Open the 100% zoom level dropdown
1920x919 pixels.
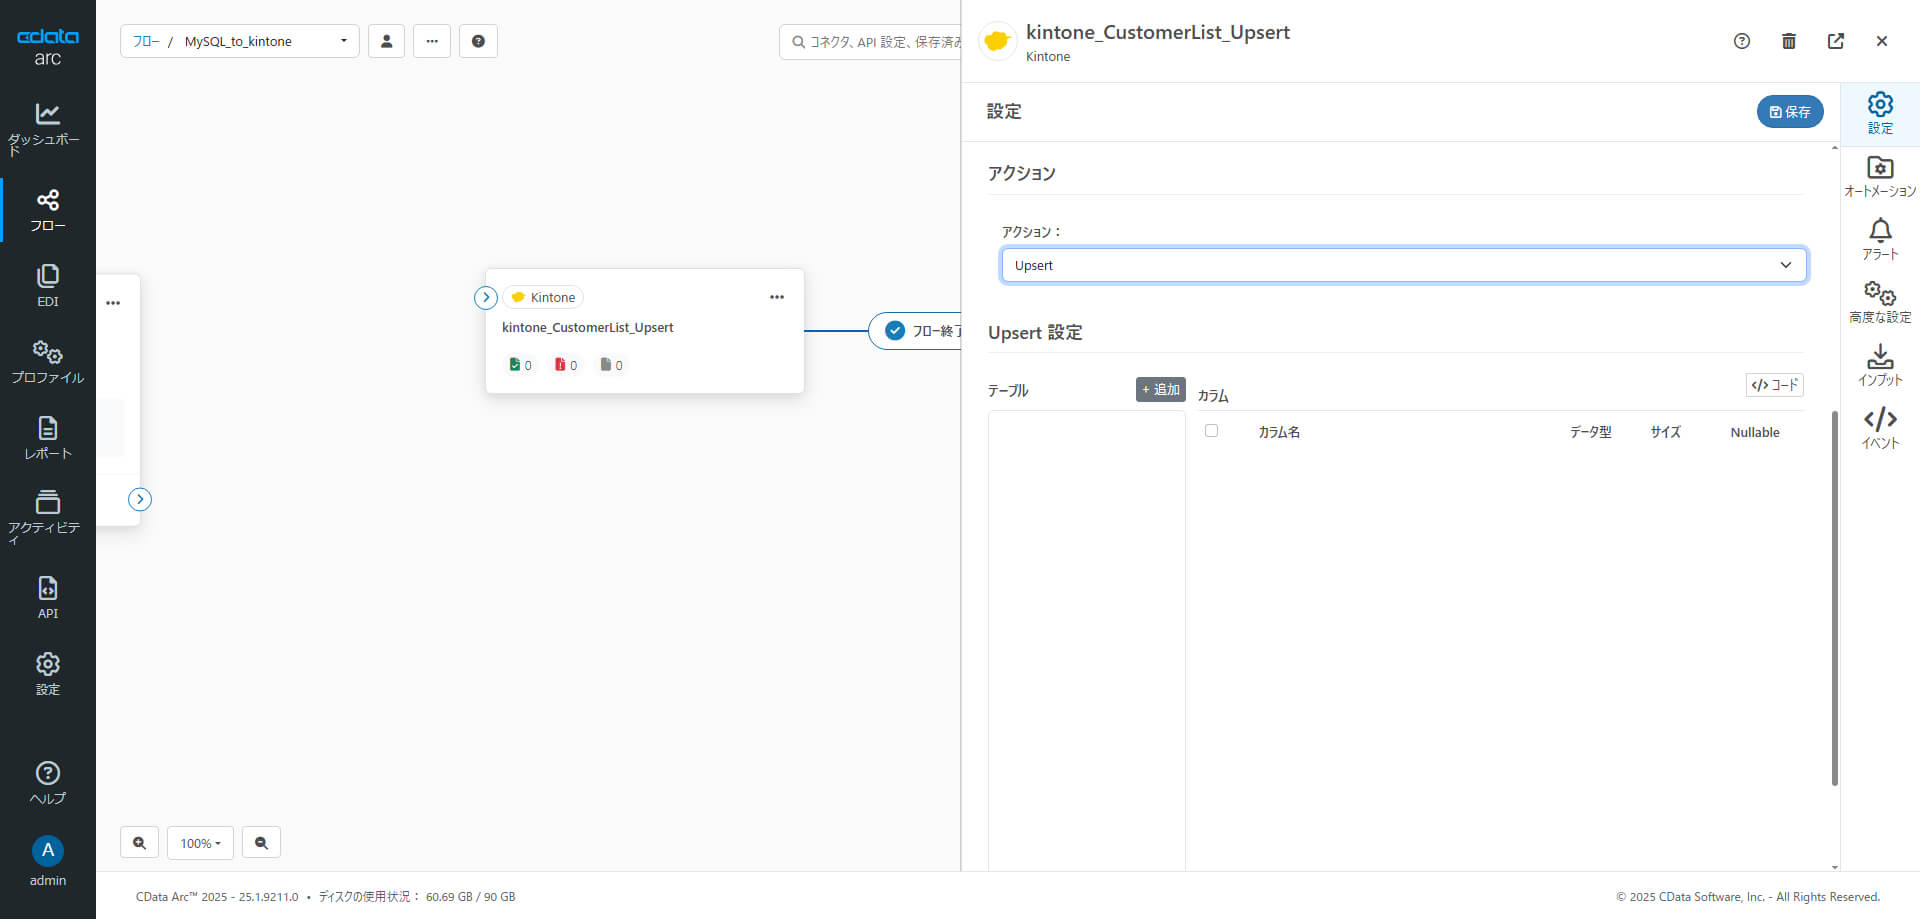pyautogui.click(x=200, y=843)
